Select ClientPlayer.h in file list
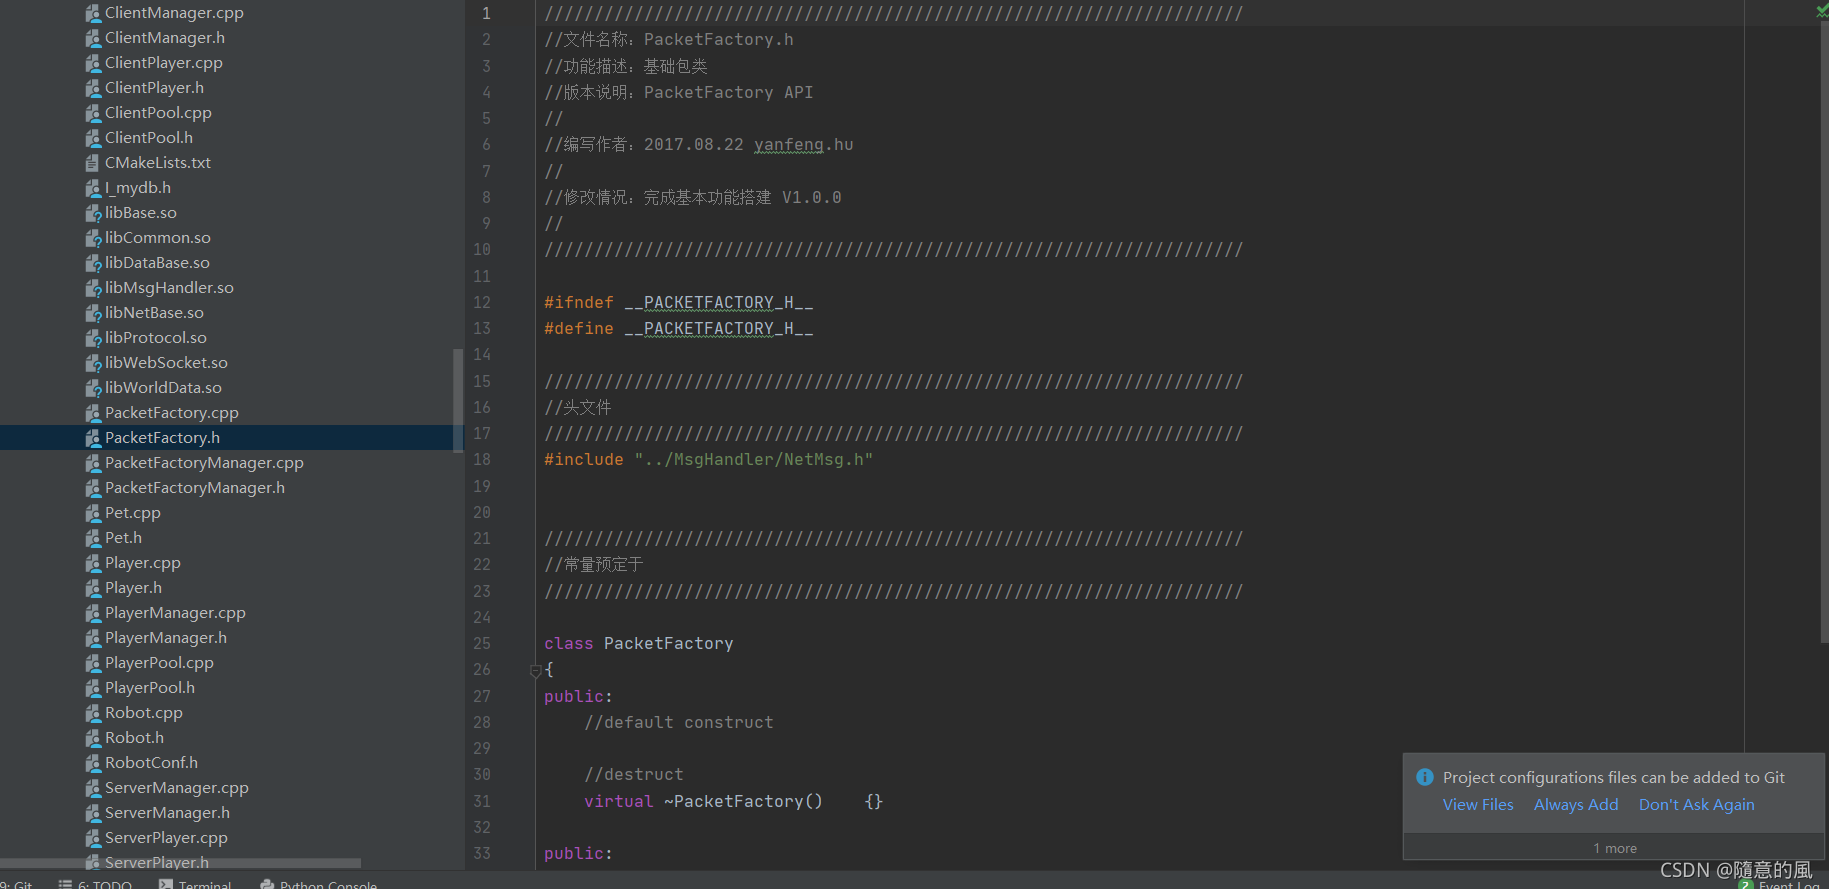The image size is (1829, 889). [154, 88]
